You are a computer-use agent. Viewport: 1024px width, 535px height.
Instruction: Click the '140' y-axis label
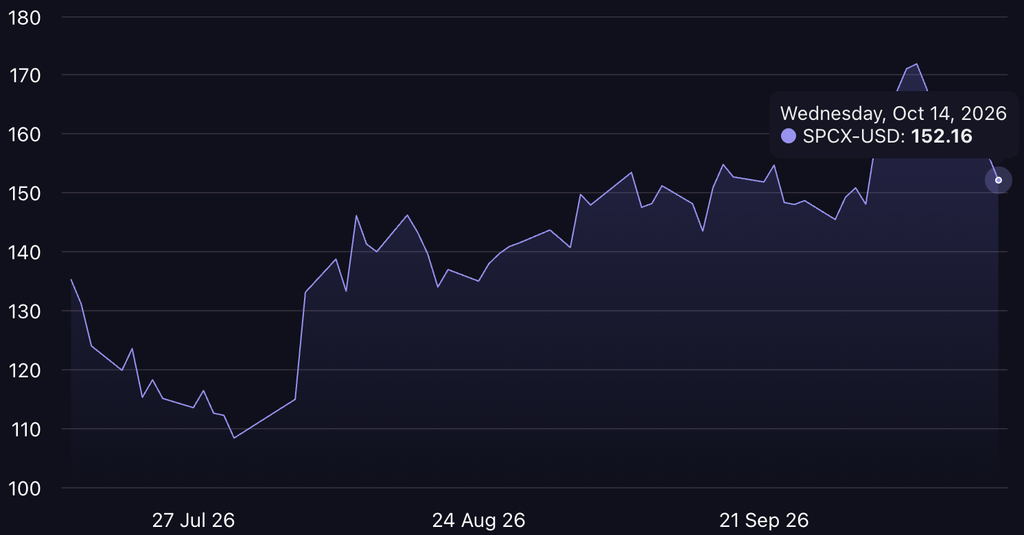click(25, 252)
